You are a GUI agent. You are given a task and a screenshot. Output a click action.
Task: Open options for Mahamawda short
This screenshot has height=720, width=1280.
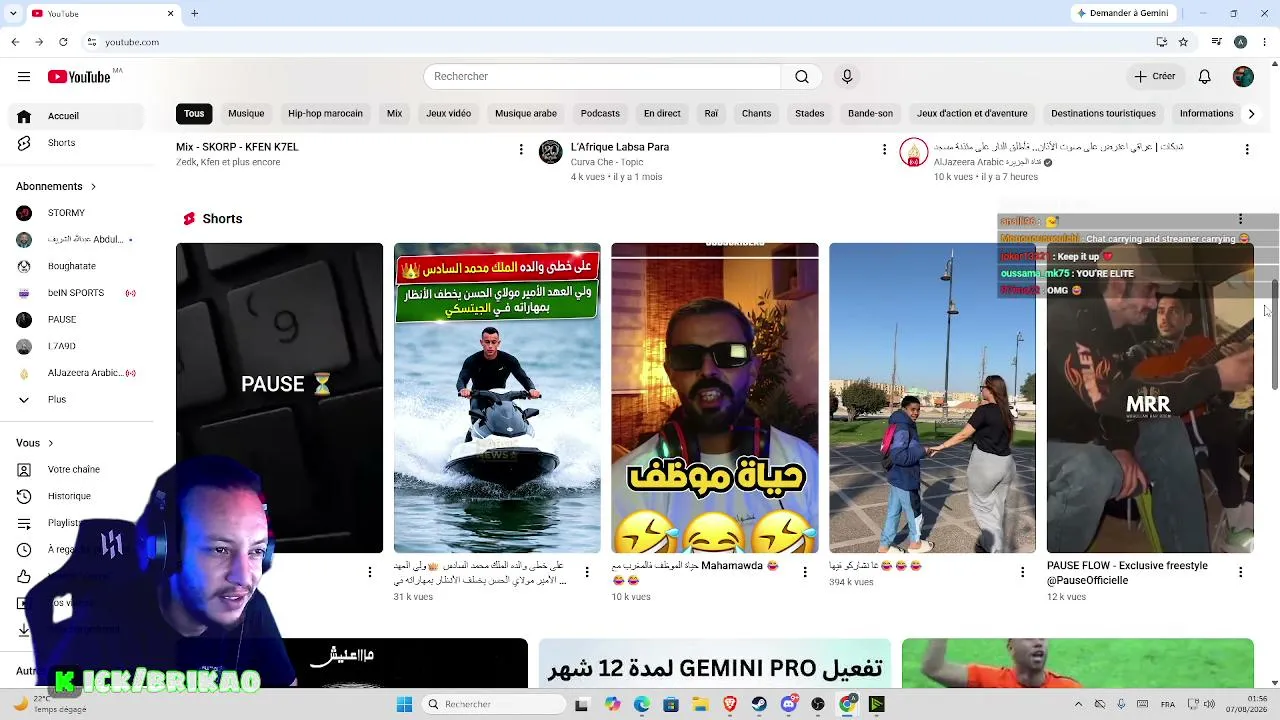(x=805, y=572)
